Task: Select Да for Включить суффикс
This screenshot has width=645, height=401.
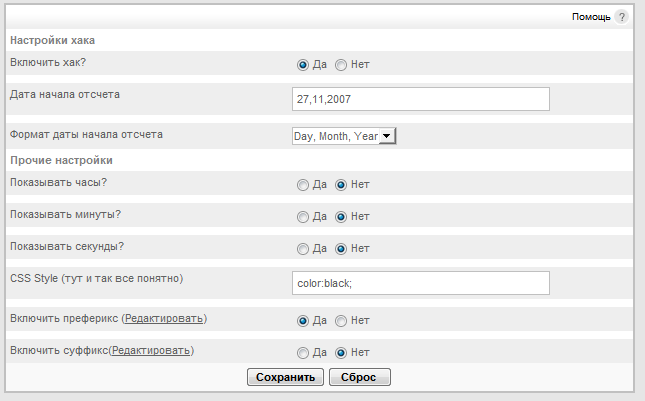Action: [303, 353]
